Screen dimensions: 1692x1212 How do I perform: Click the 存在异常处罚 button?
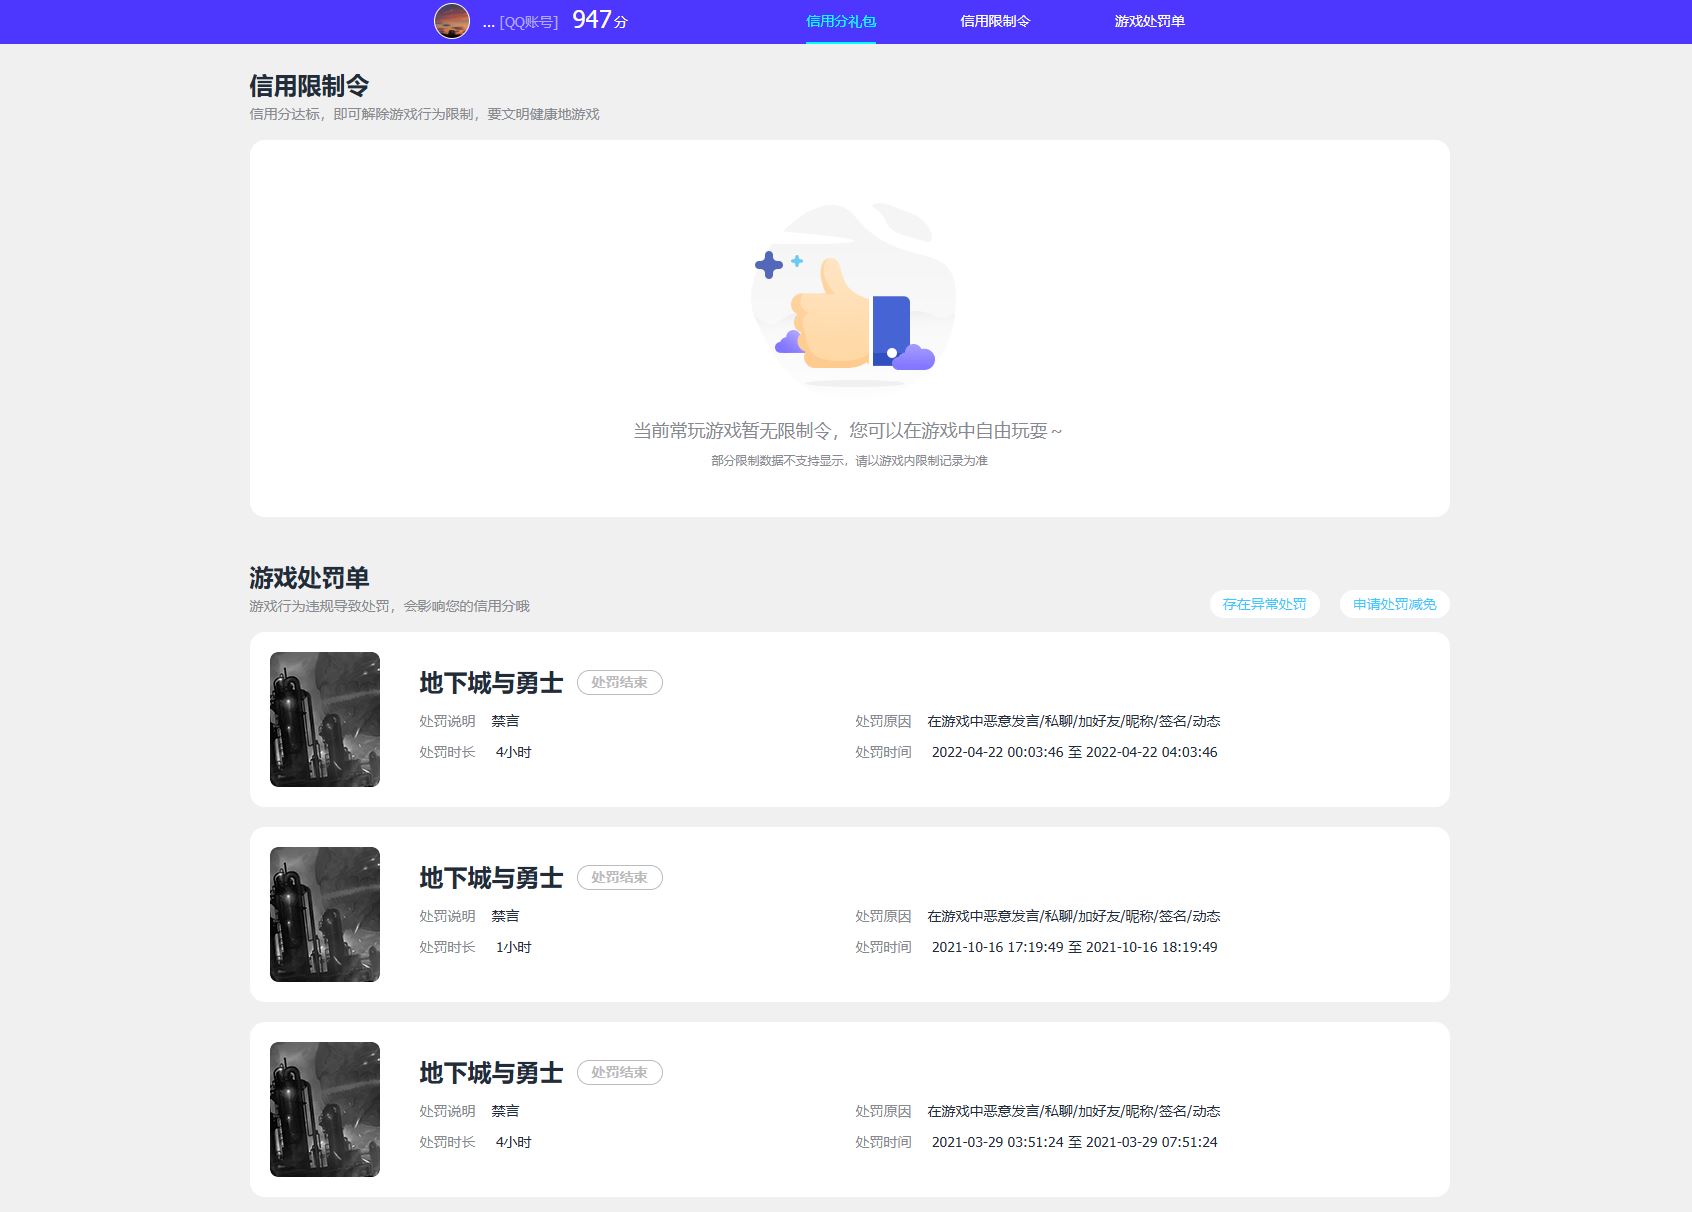(1264, 604)
